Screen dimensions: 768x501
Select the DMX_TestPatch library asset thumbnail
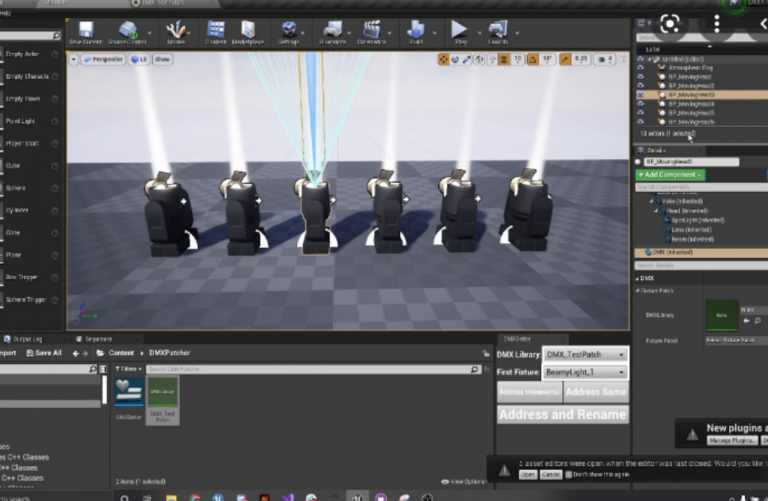pos(163,400)
